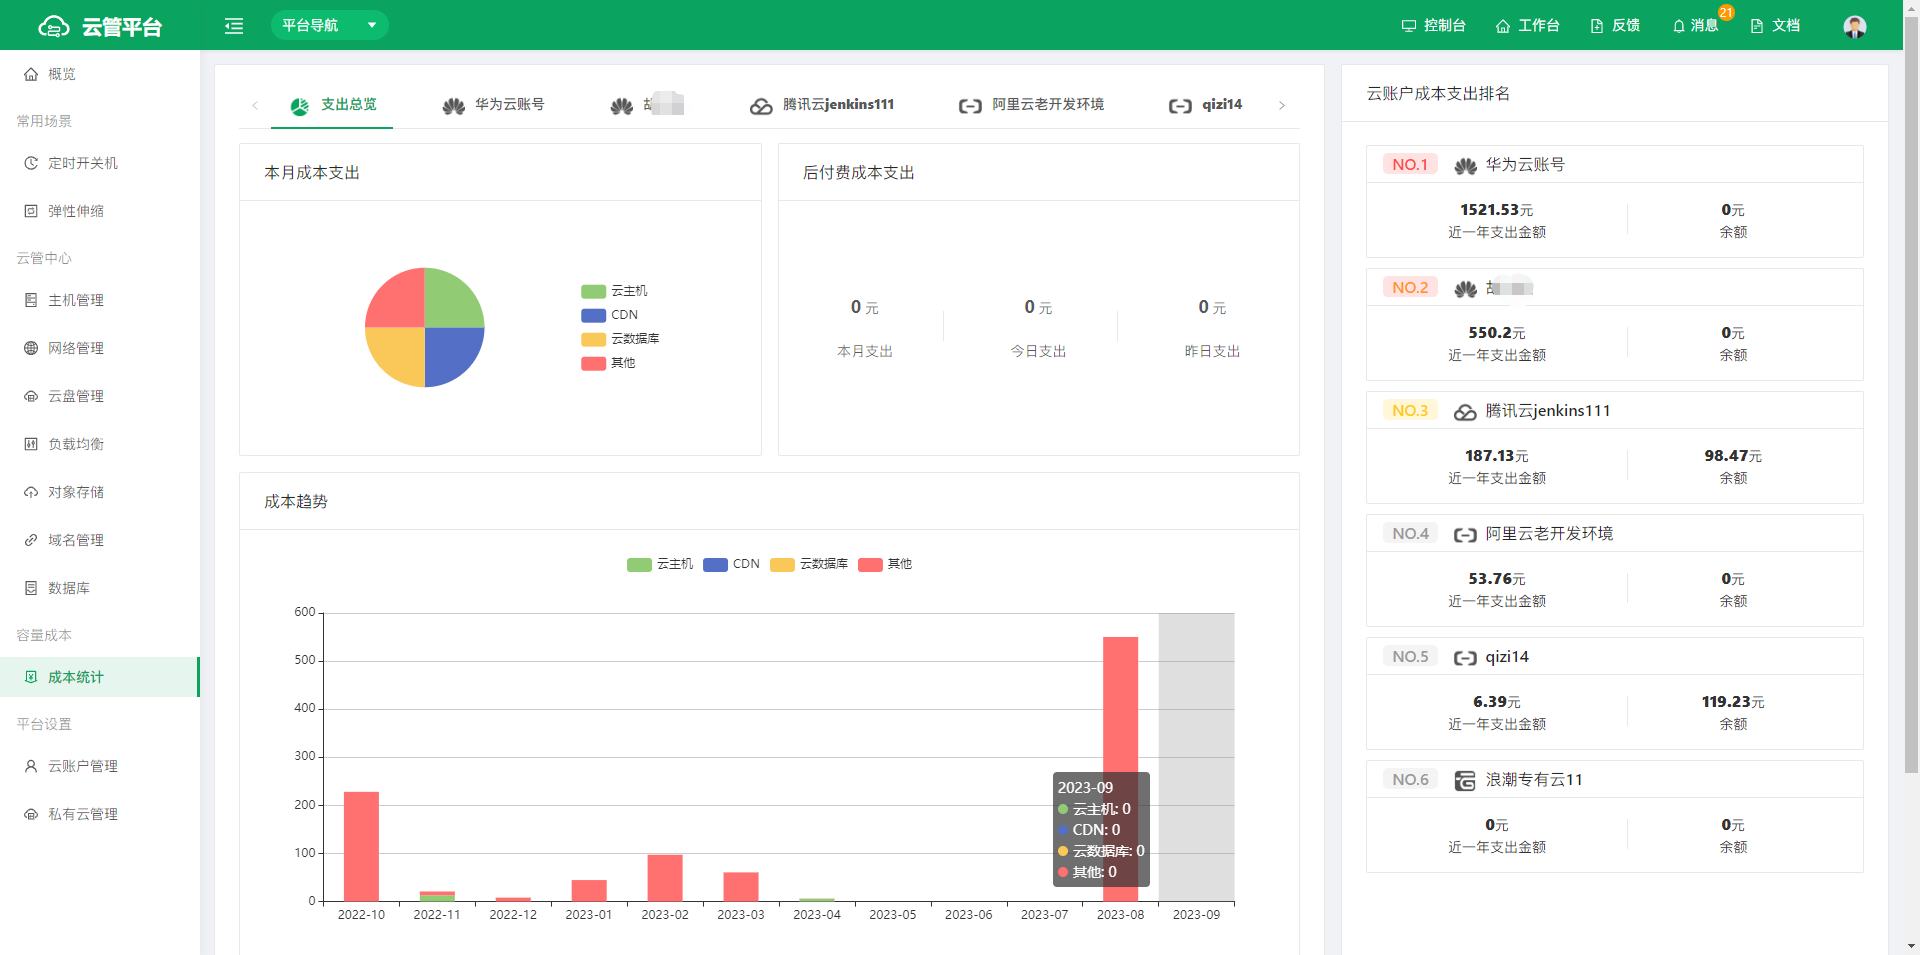Toggle 云主机 in the pie chart legend
Image resolution: width=1920 pixels, height=955 pixels.
tap(614, 291)
